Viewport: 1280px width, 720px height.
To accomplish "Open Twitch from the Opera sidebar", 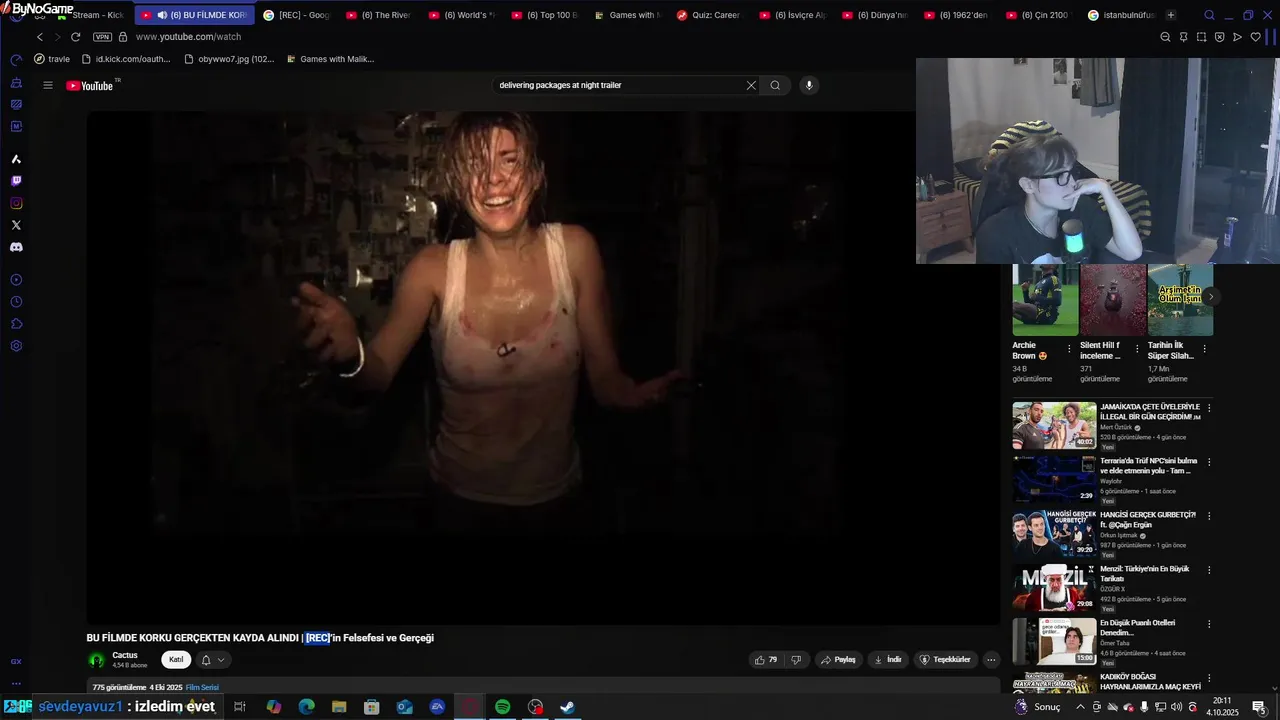I will pos(16,181).
